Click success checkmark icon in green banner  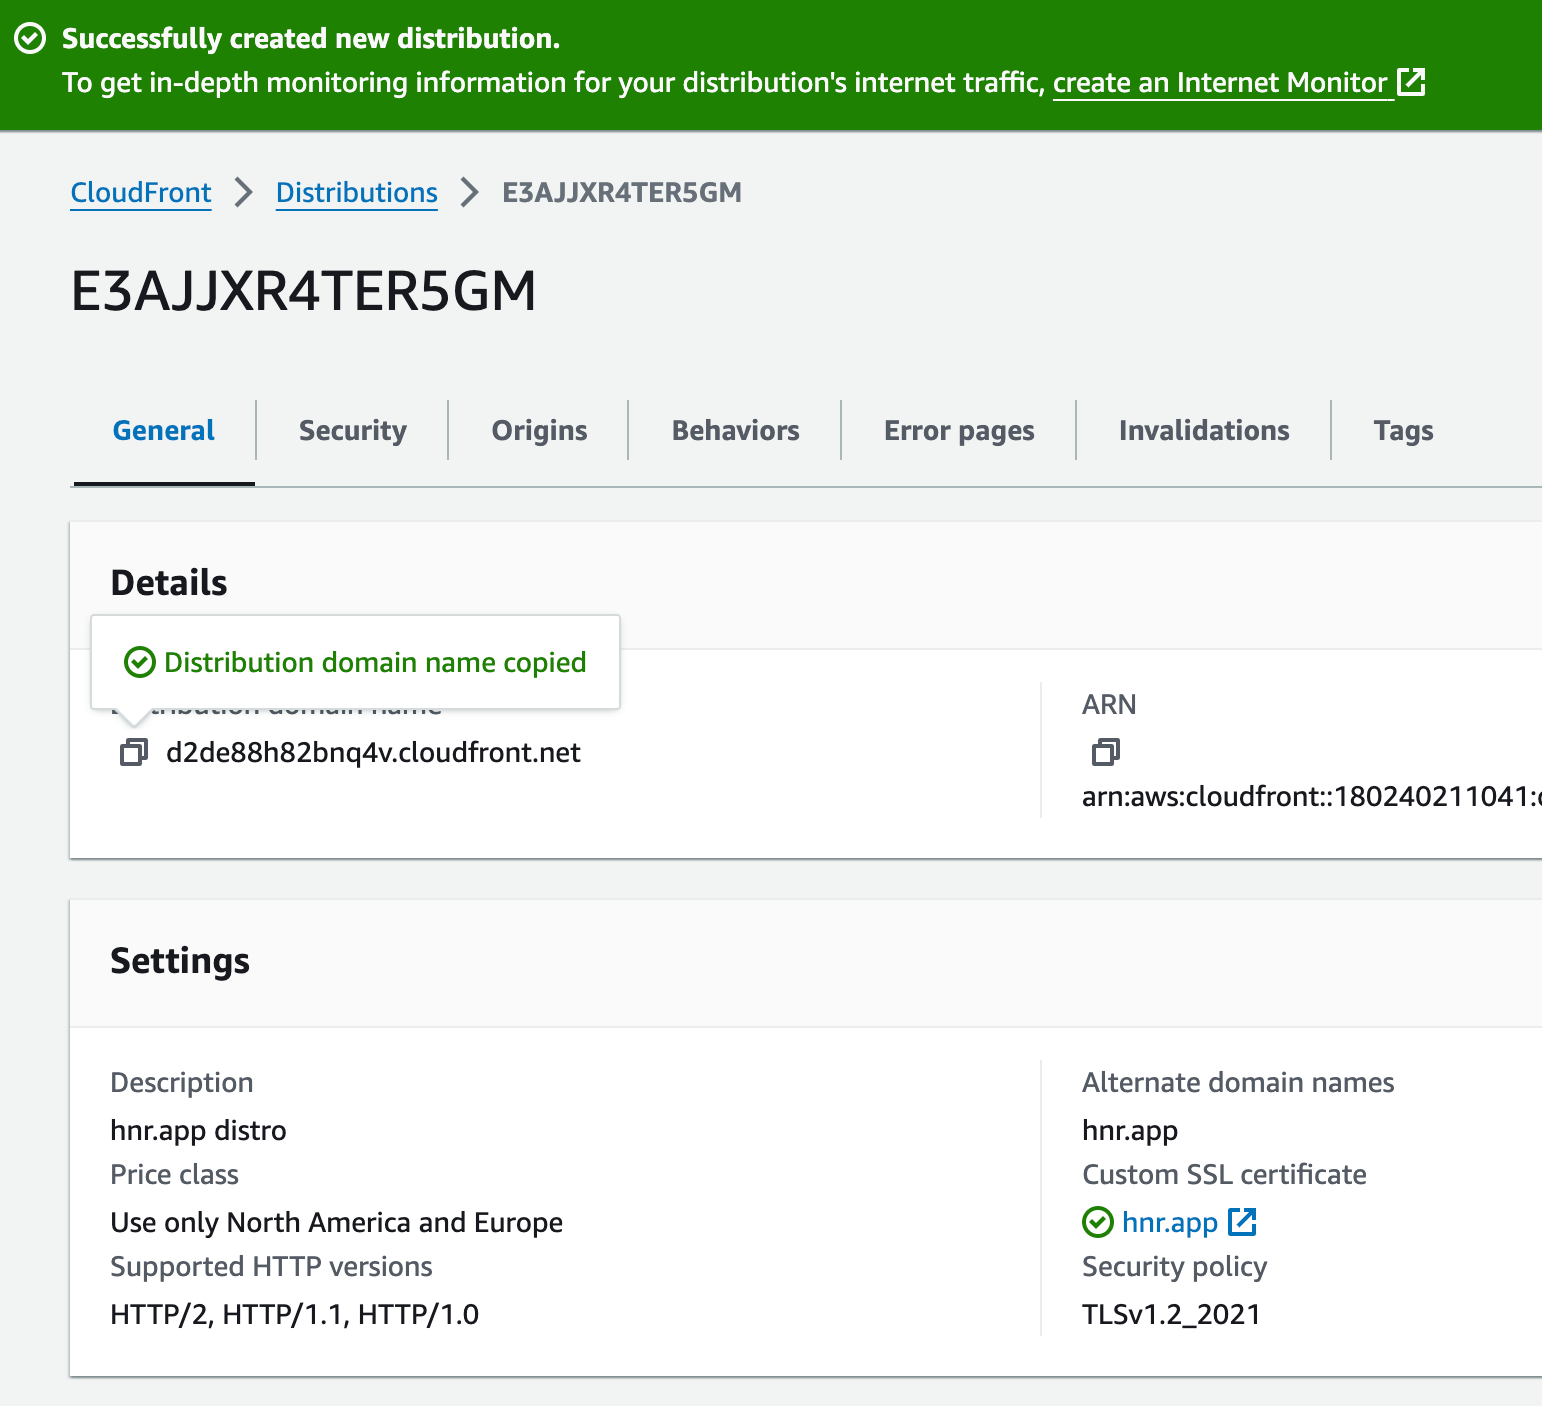coord(30,39)
